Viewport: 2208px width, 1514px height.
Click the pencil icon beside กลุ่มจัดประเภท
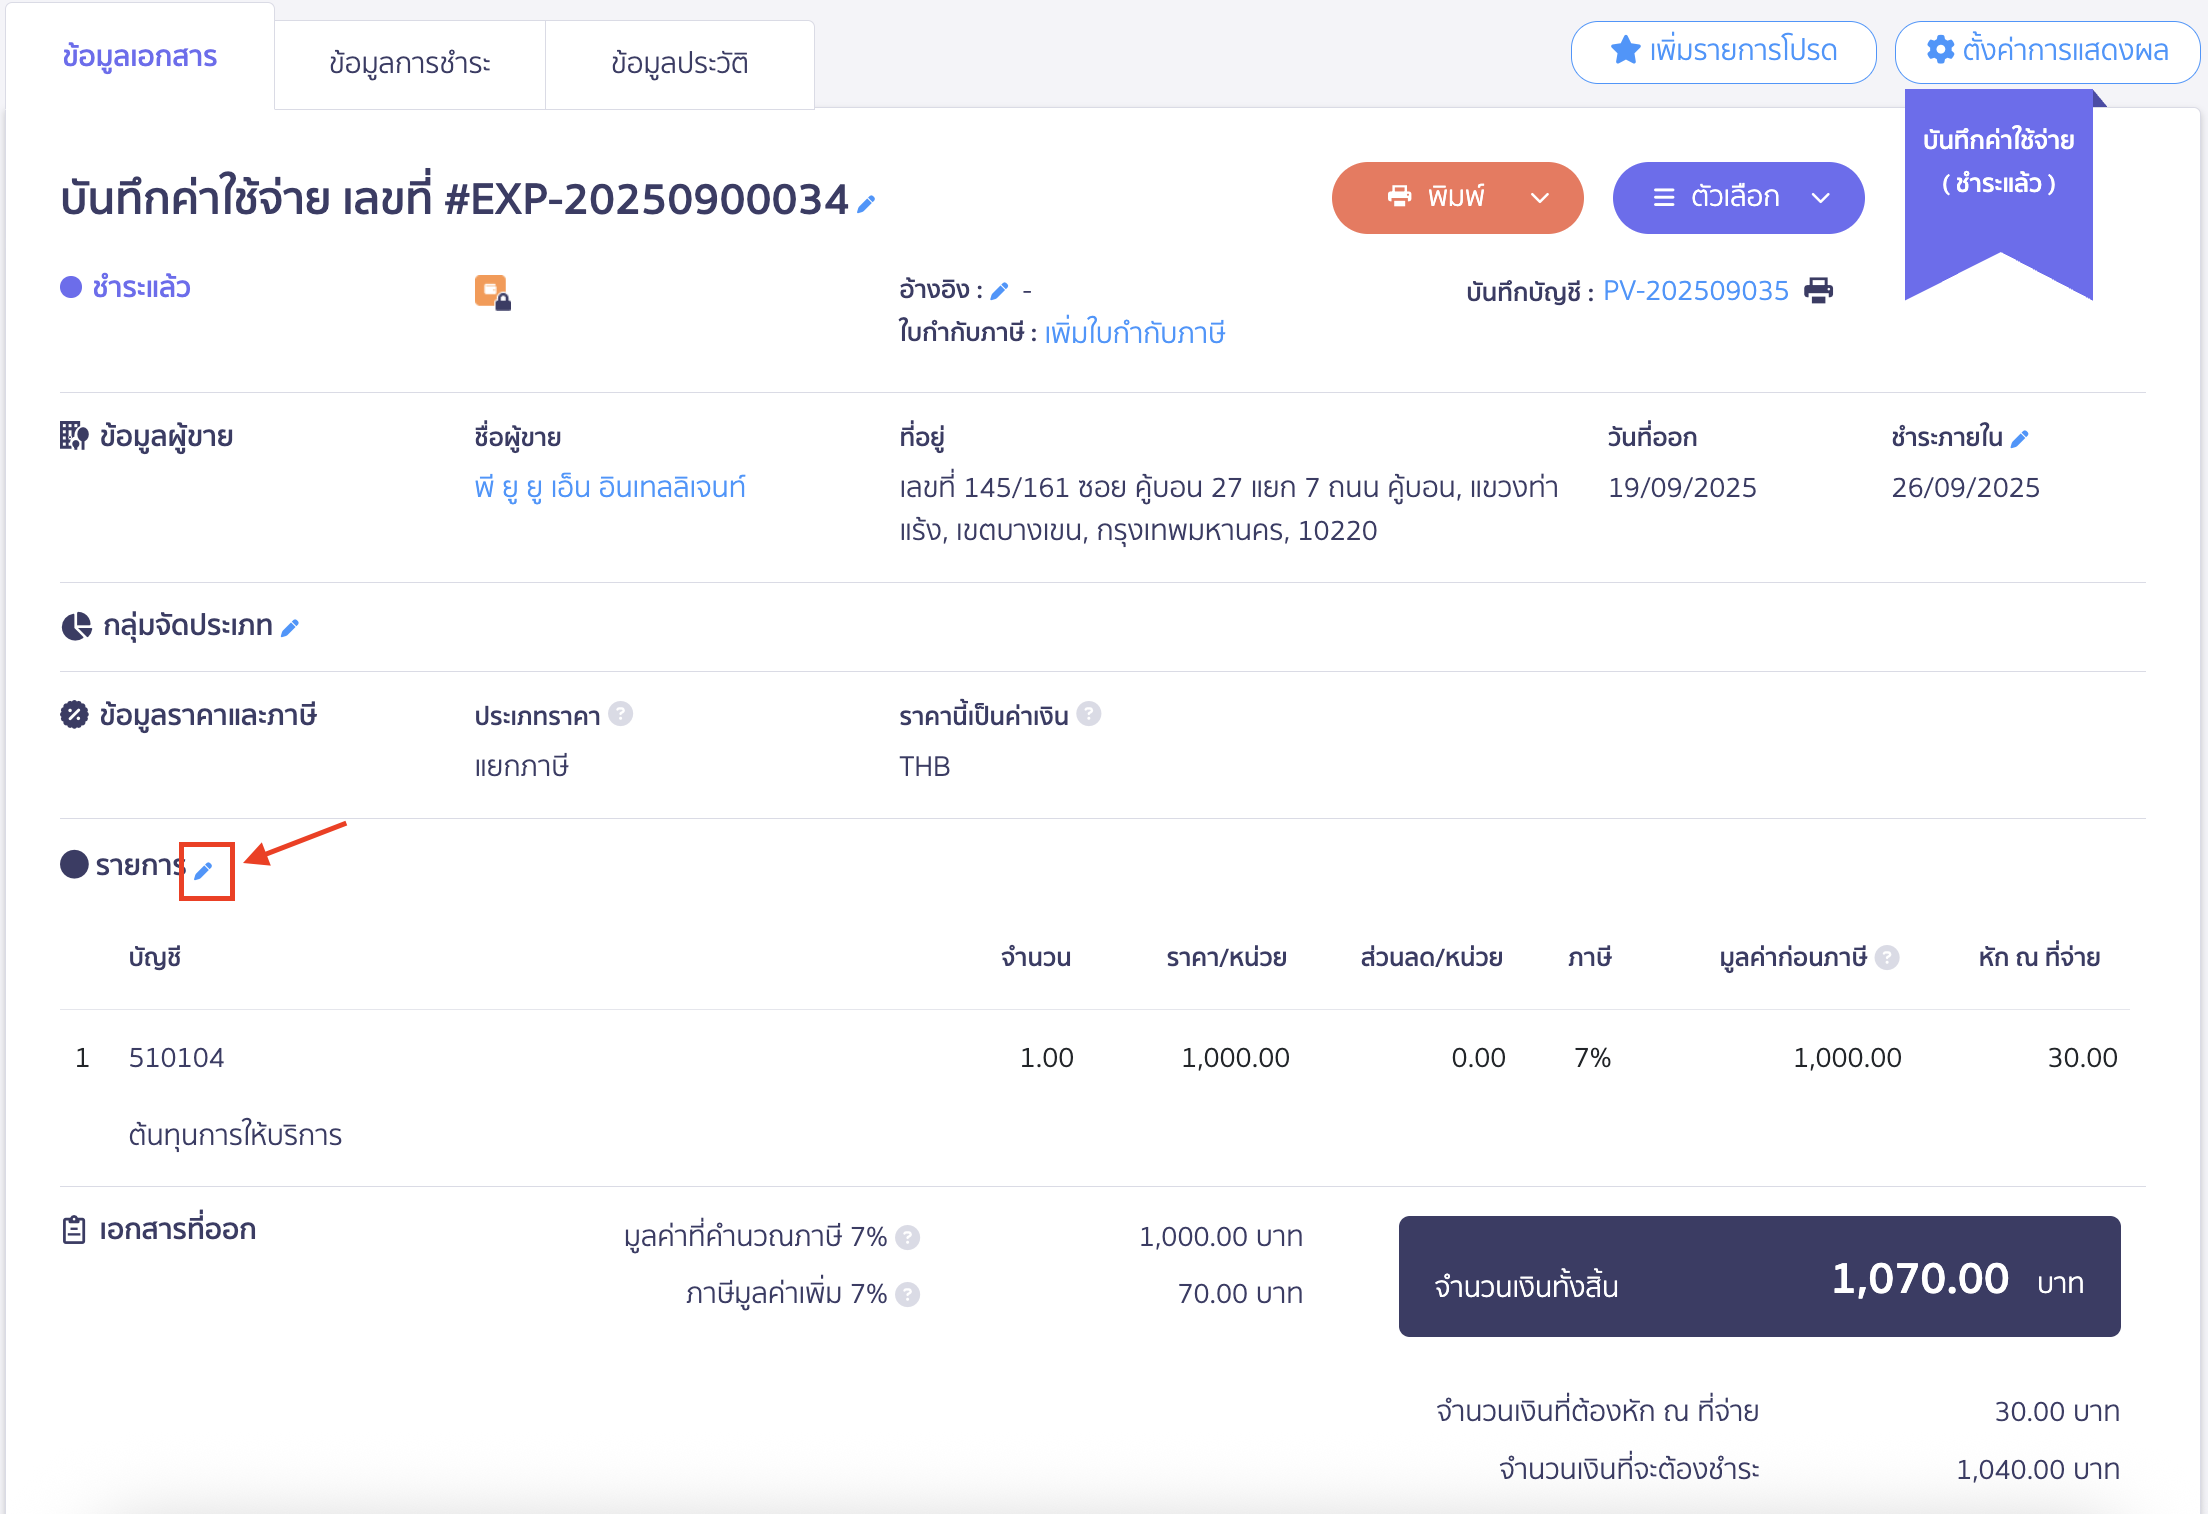pyautogui.click(x=289, y=627)
